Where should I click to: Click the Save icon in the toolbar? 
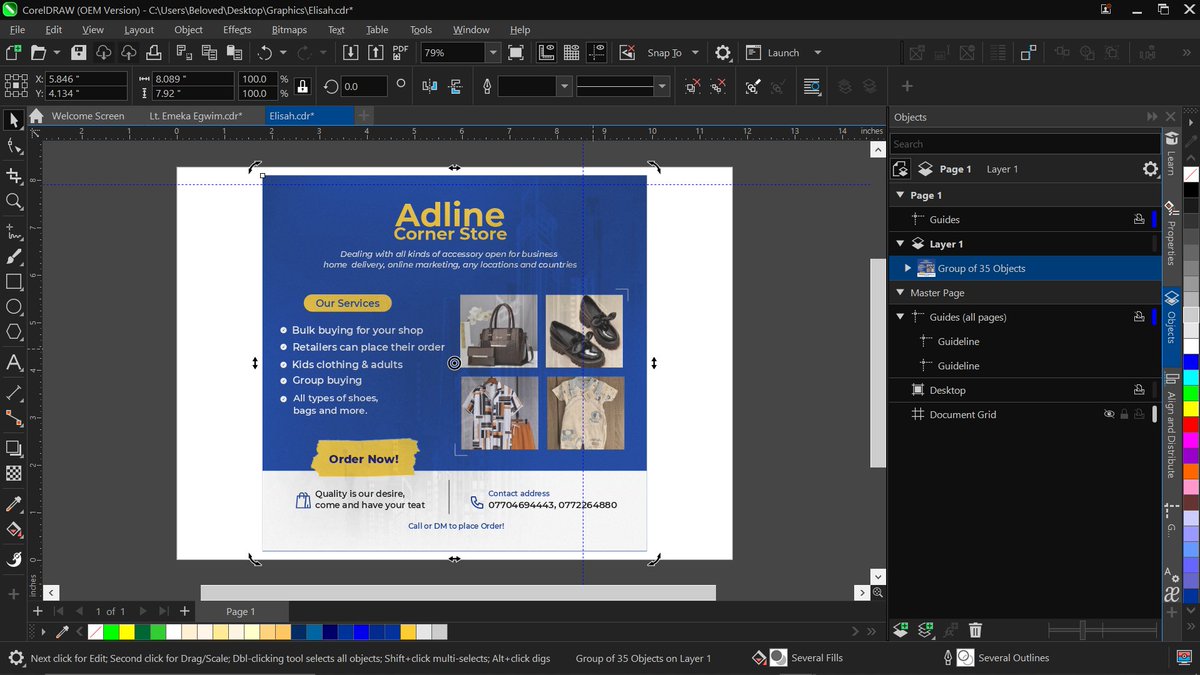(78, 53)
